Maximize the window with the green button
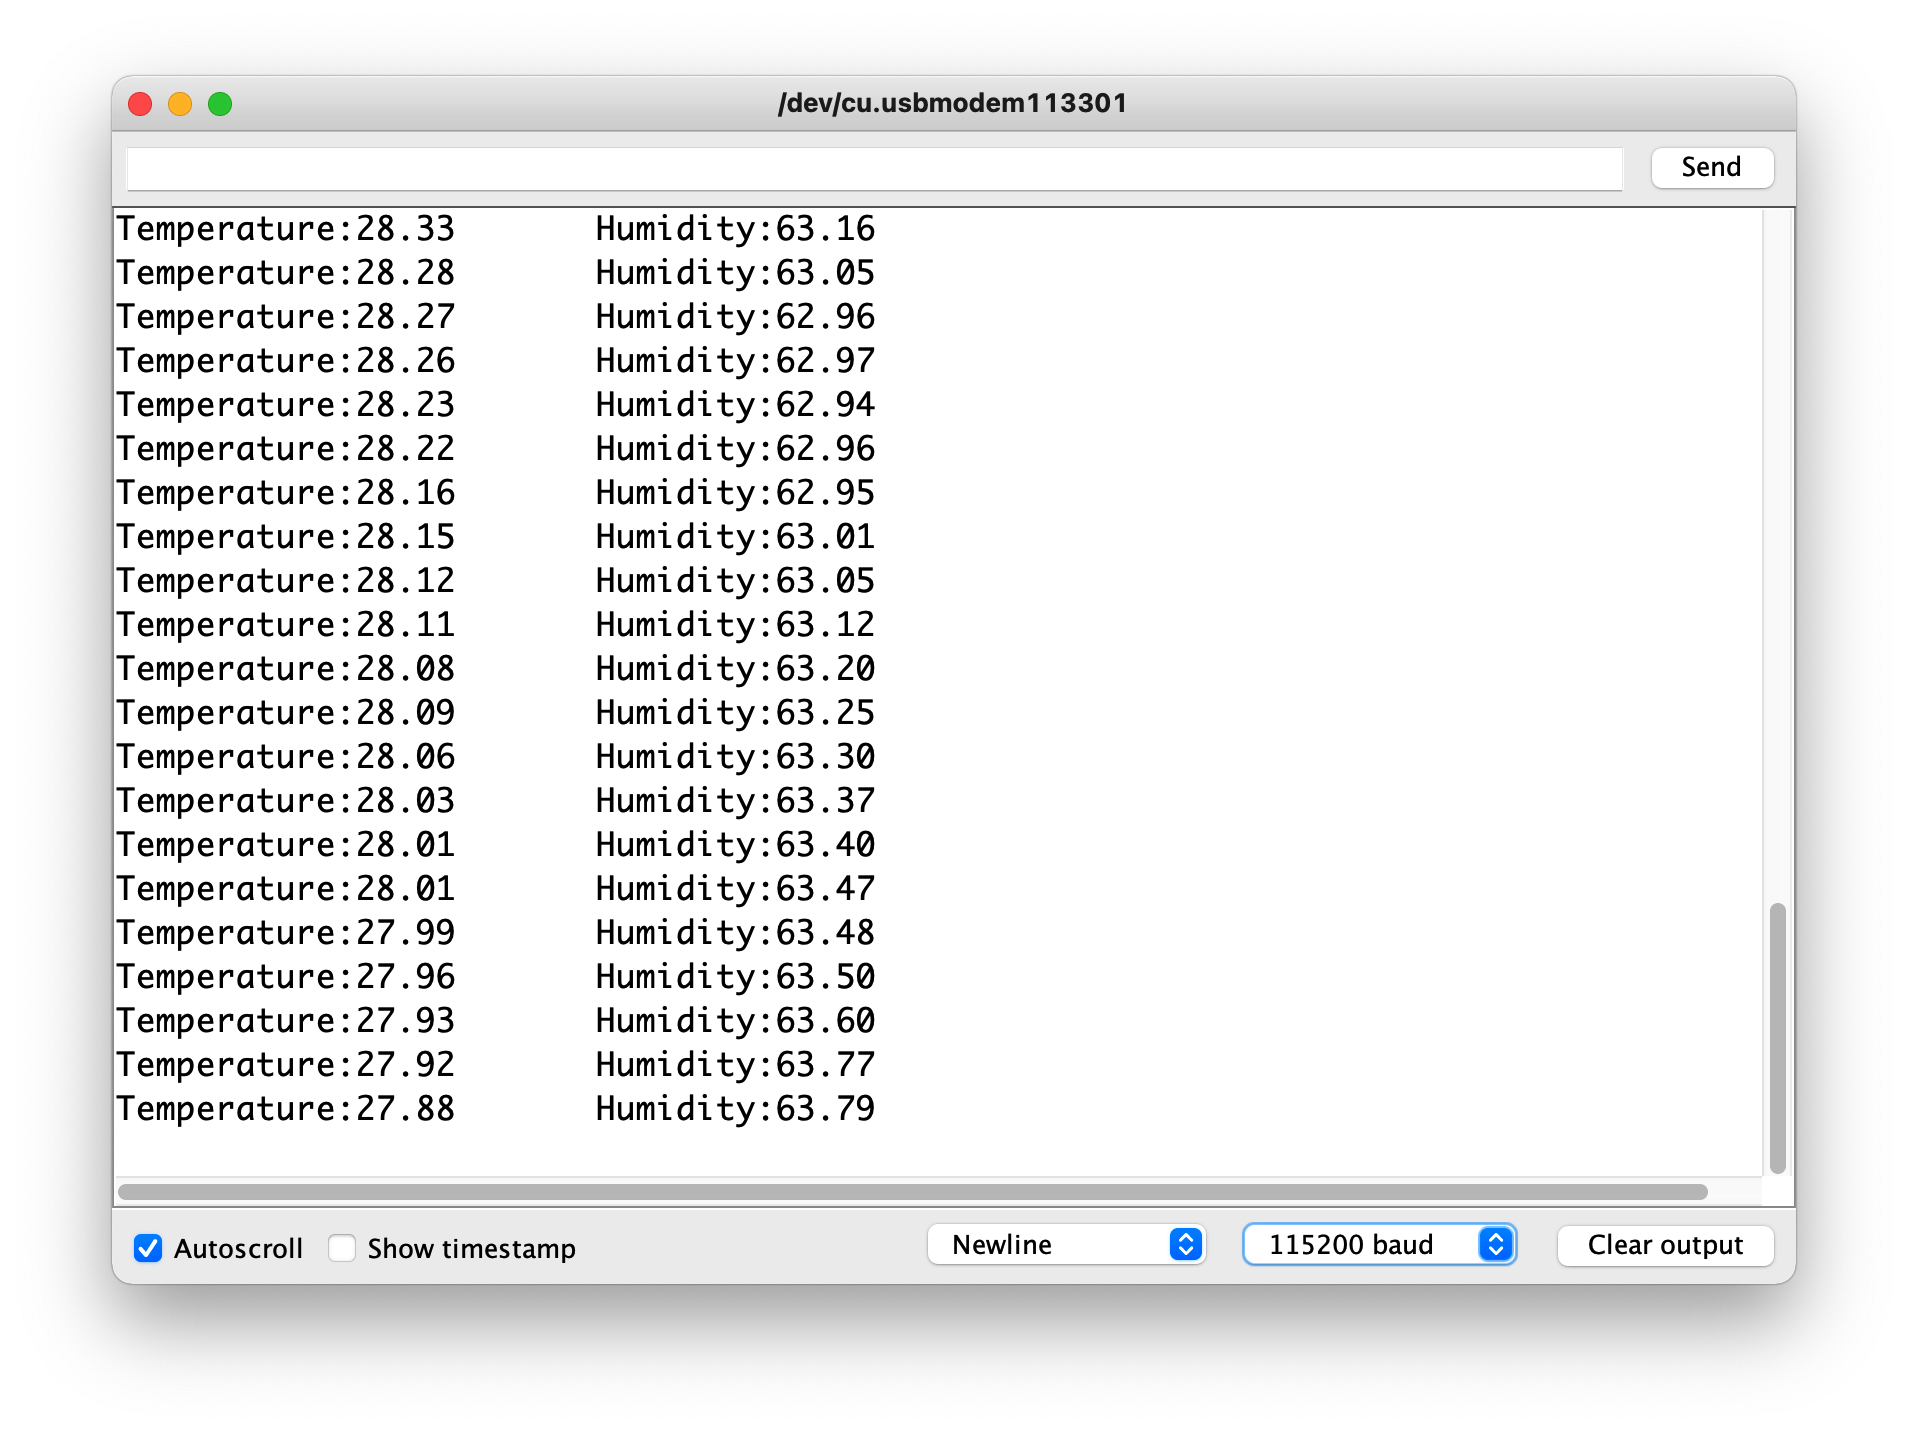This screenshot has height=1432, width=1908. (220, 103)
